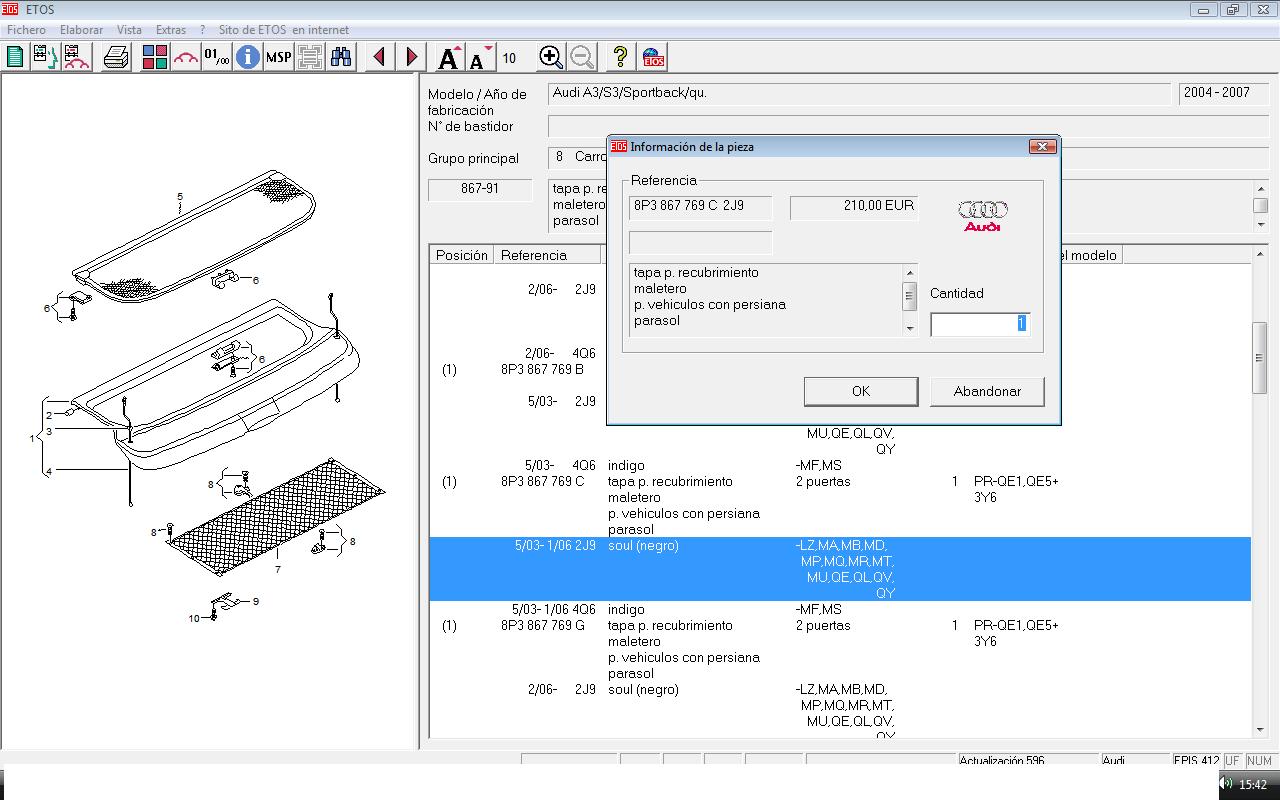Image resolution: width=1280 pixels, height=800 pixels.
Task: Click the 01/00 toolbar icon
Action: [x=216, y=57]
